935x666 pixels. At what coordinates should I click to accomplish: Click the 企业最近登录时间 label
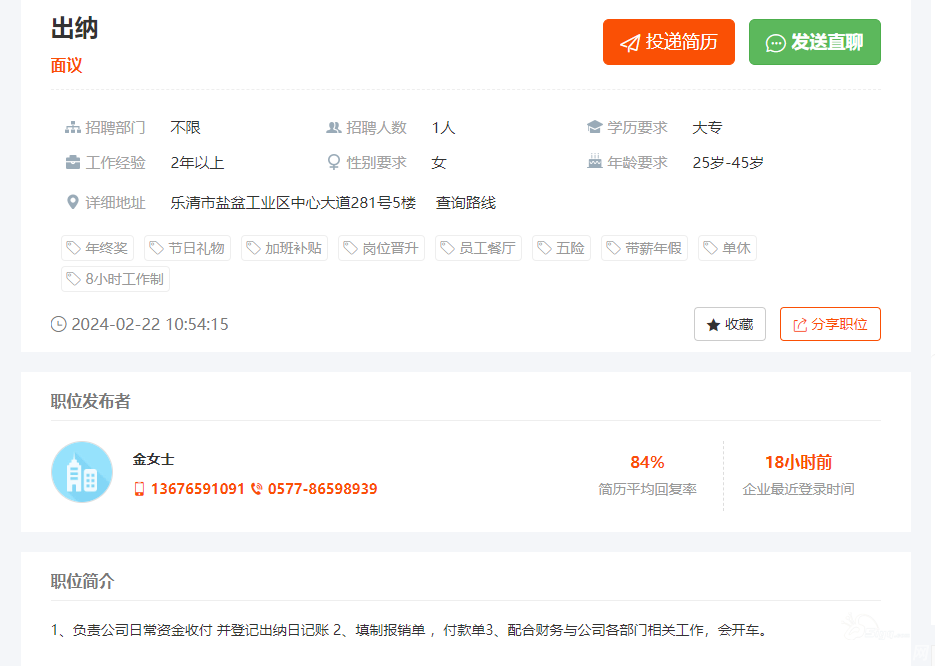click(798, 490)
